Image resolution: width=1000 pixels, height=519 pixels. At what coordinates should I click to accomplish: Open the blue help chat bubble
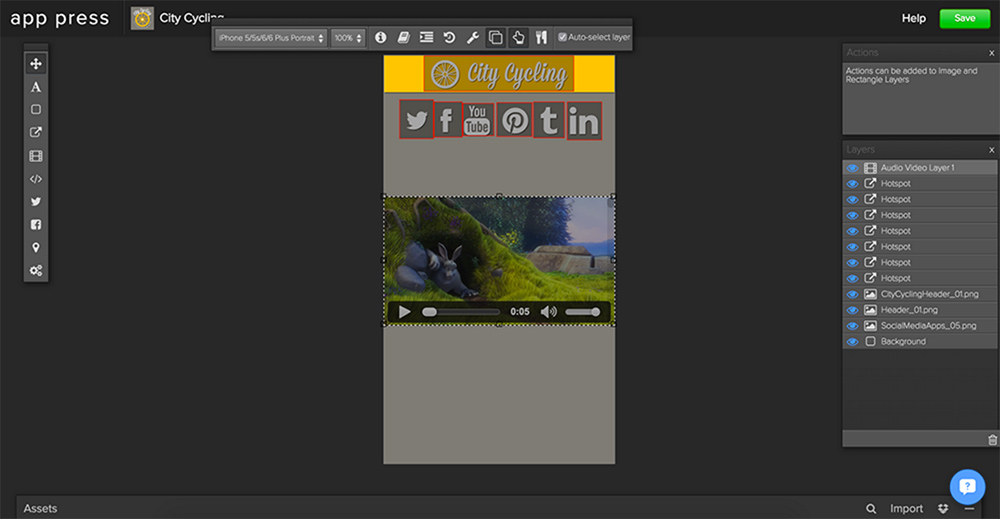tap(967, 487)
